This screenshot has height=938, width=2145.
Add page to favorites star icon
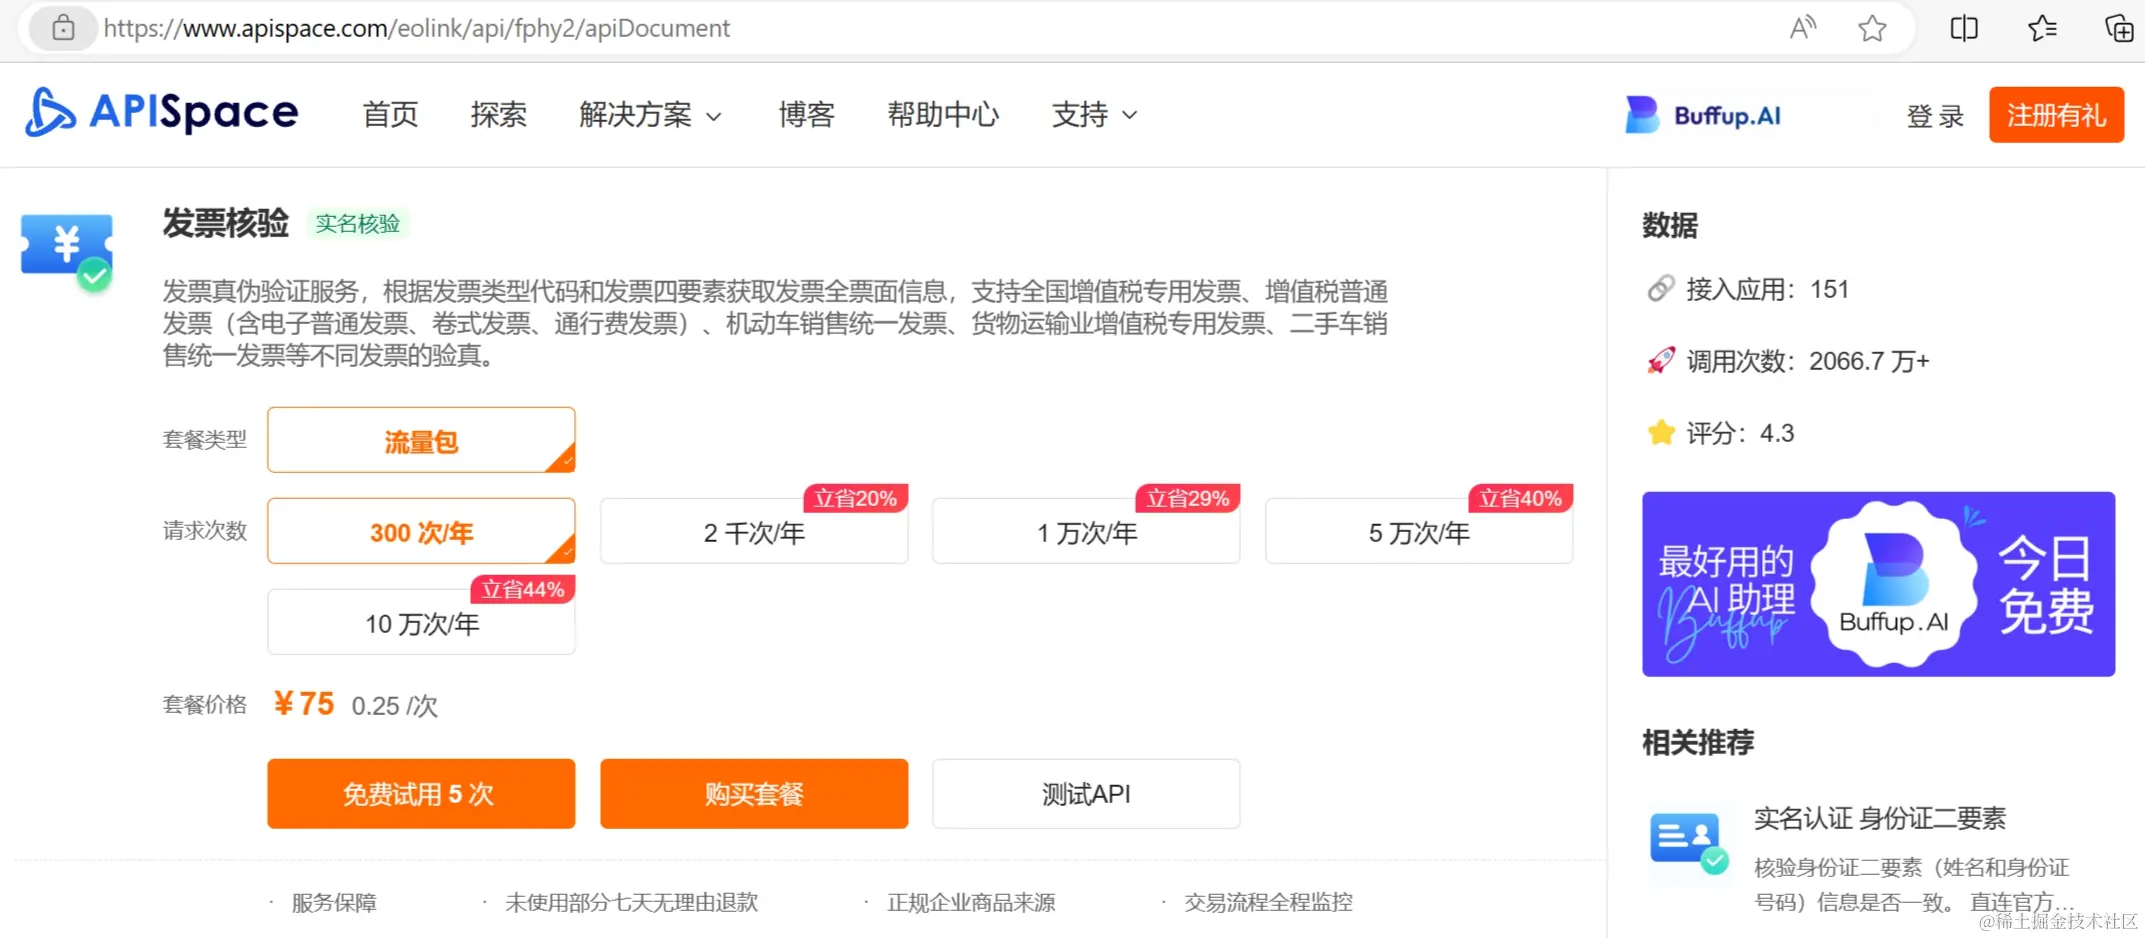(1872, 28)
